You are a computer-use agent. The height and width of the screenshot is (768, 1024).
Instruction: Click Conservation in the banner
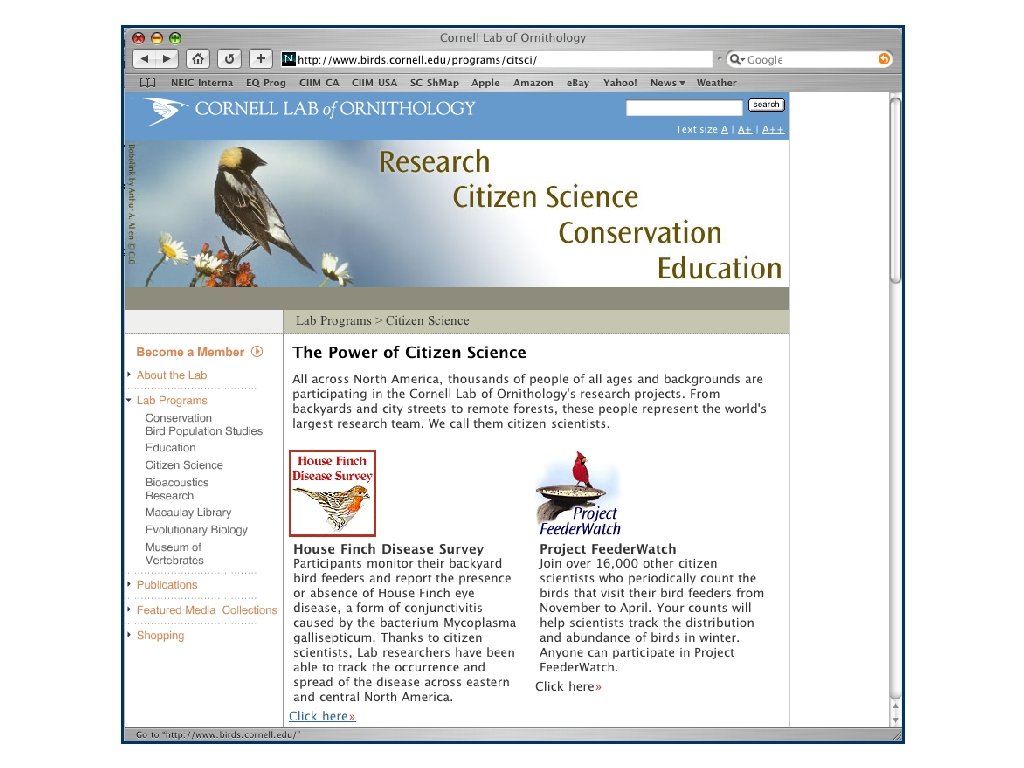click(x=640, y=232)
